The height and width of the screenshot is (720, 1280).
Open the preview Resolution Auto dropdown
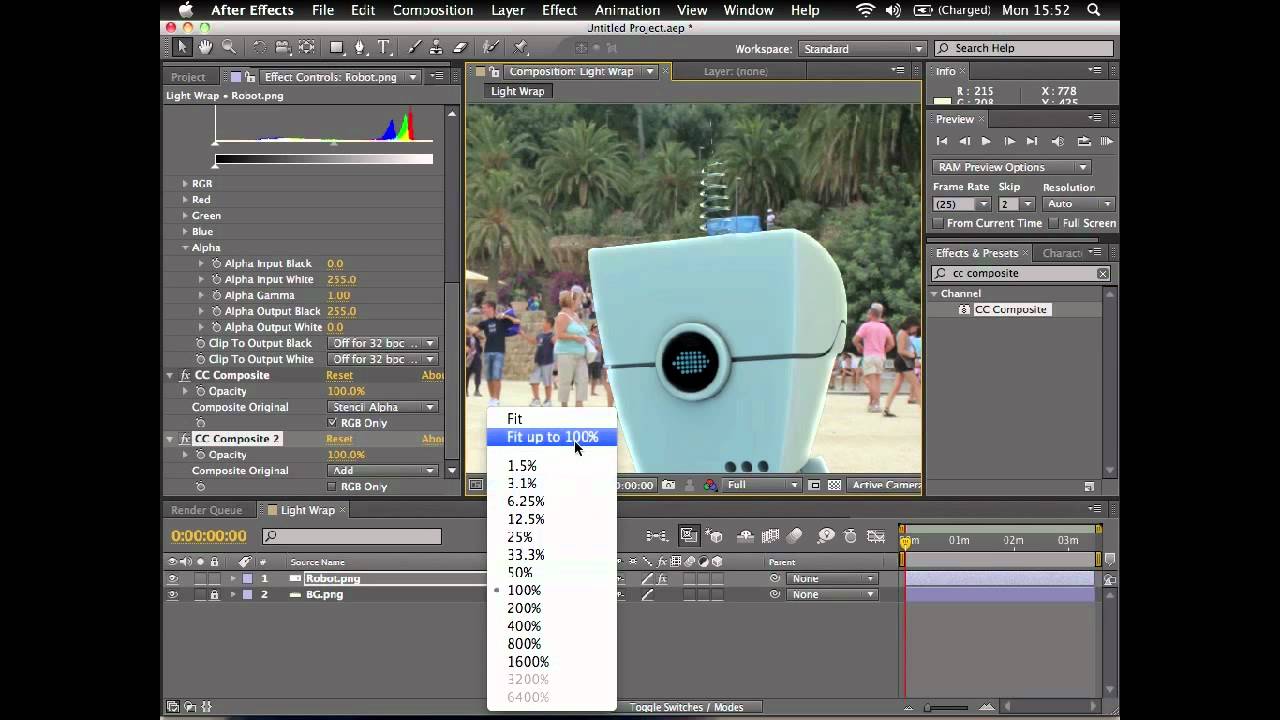click(1078, 204)
